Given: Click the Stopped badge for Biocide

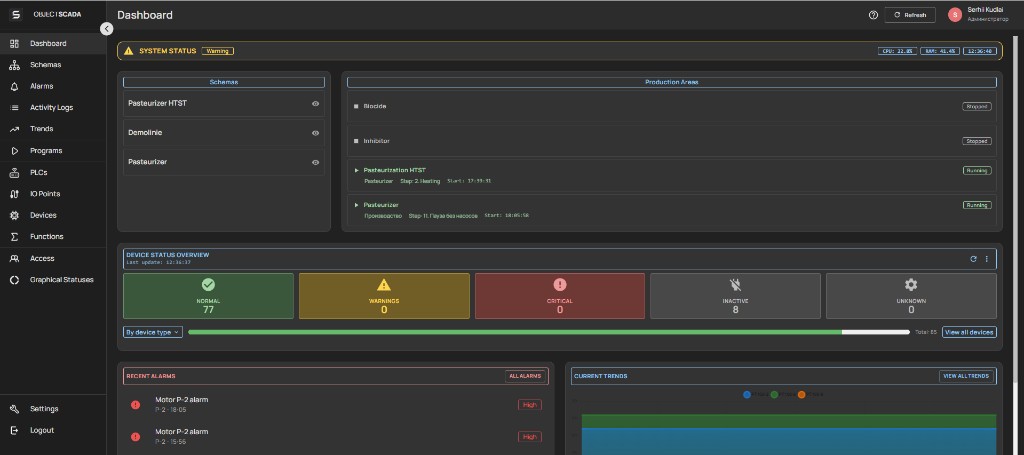Looking at the screenshot, I should [976, 106].
